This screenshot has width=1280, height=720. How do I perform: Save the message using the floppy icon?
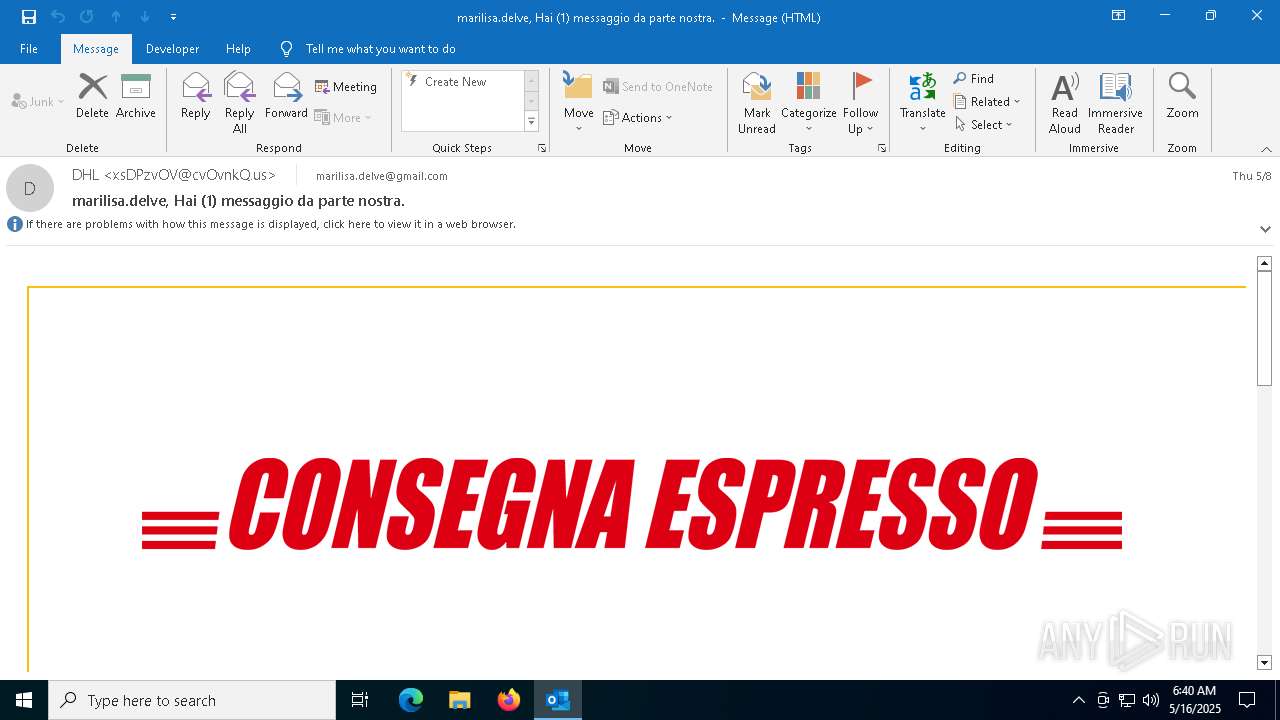point(29,17)
